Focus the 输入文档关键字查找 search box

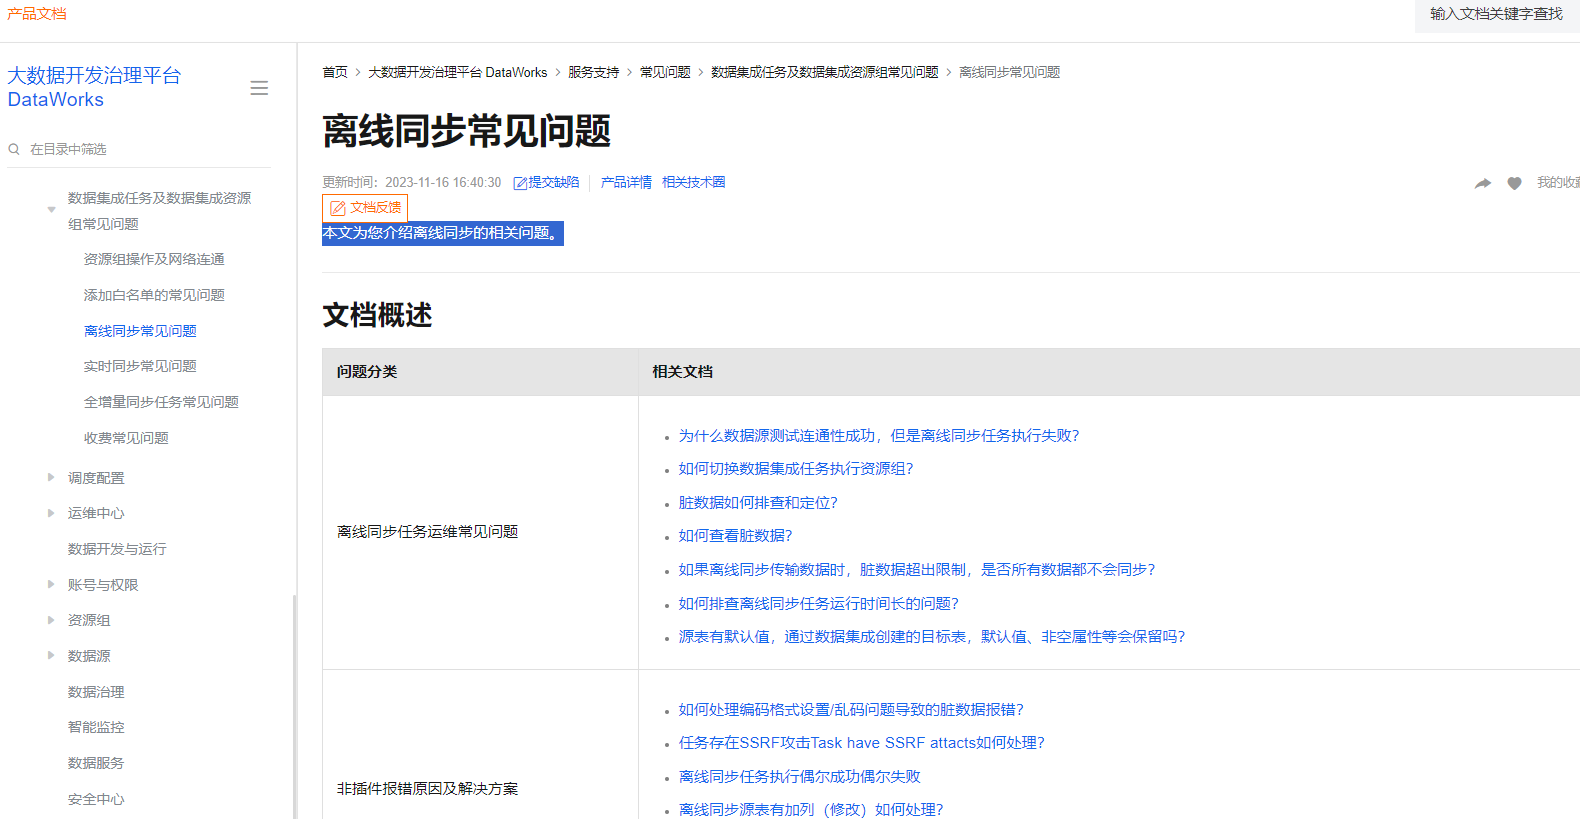[x=1497, y=14]
